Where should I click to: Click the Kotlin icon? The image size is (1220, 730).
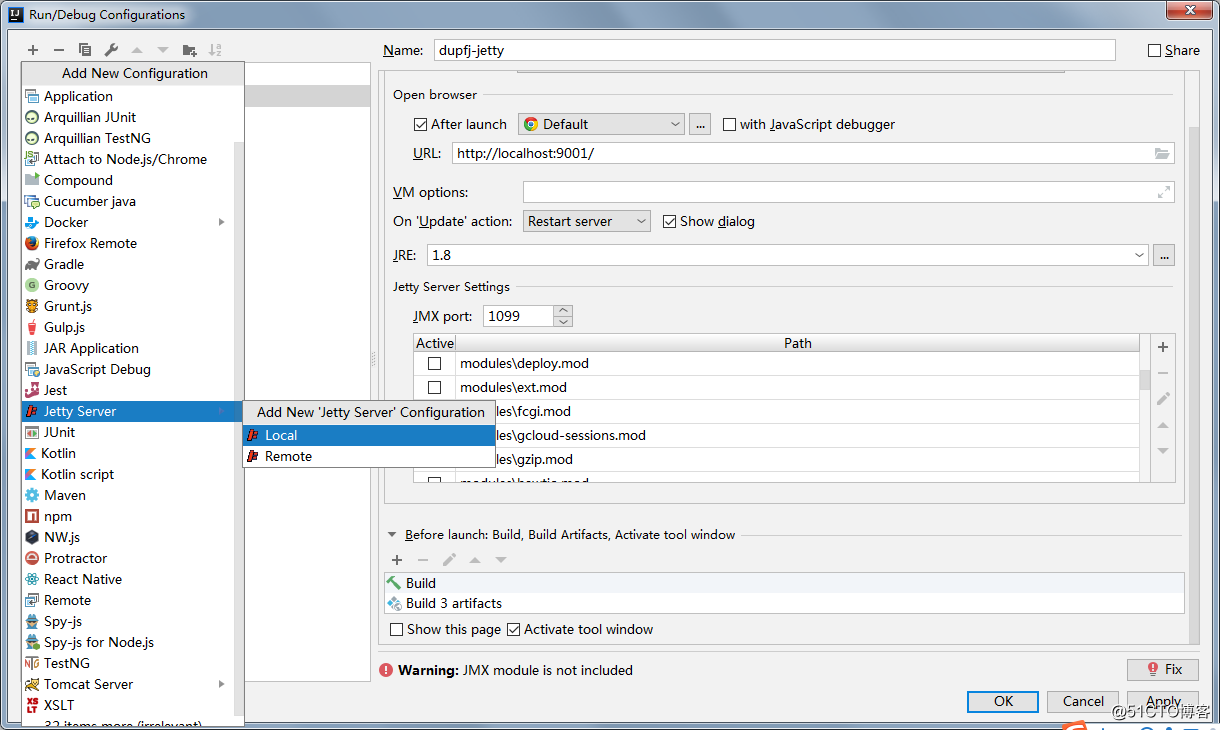(32, 453)
